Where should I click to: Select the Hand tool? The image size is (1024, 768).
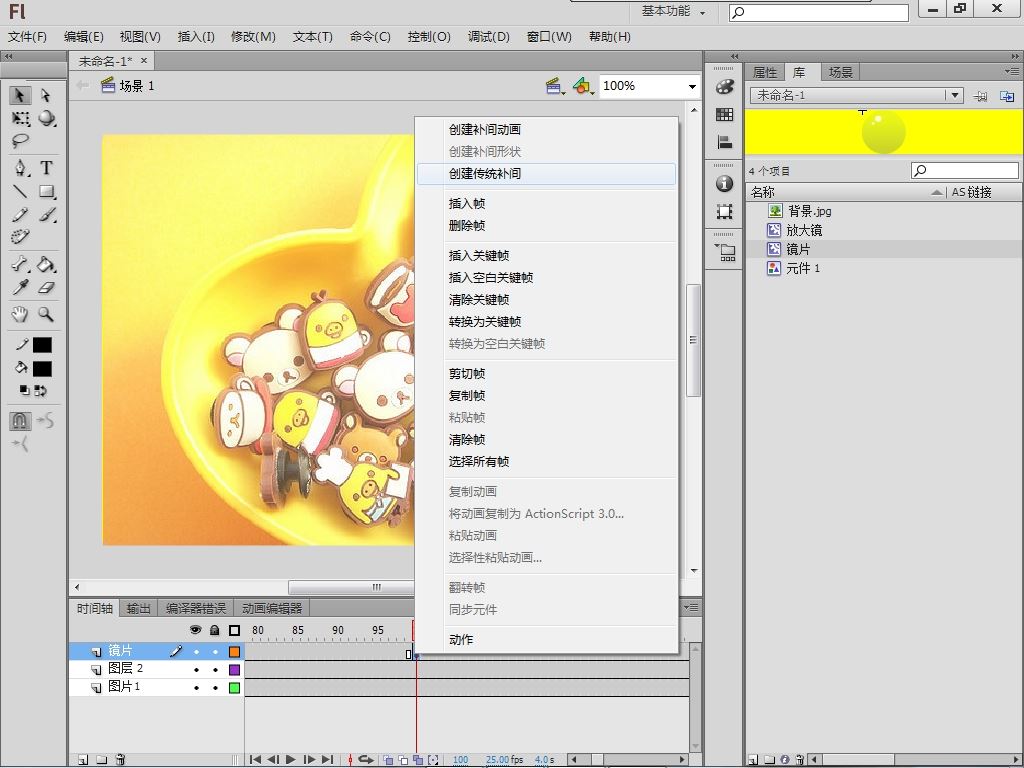pyautogui.click(x=20, y=315)
